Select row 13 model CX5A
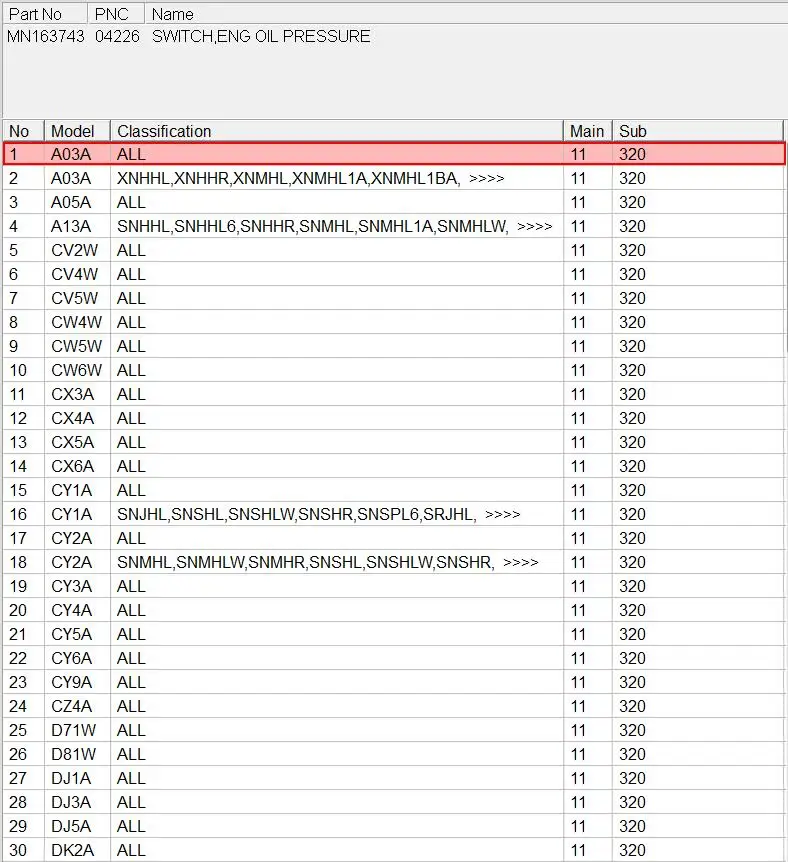 point(72,443)
